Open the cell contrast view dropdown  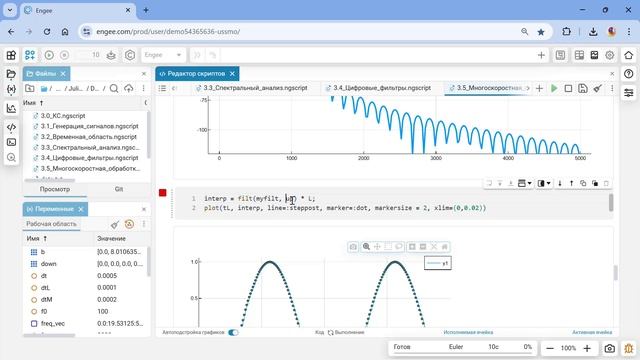544,183
